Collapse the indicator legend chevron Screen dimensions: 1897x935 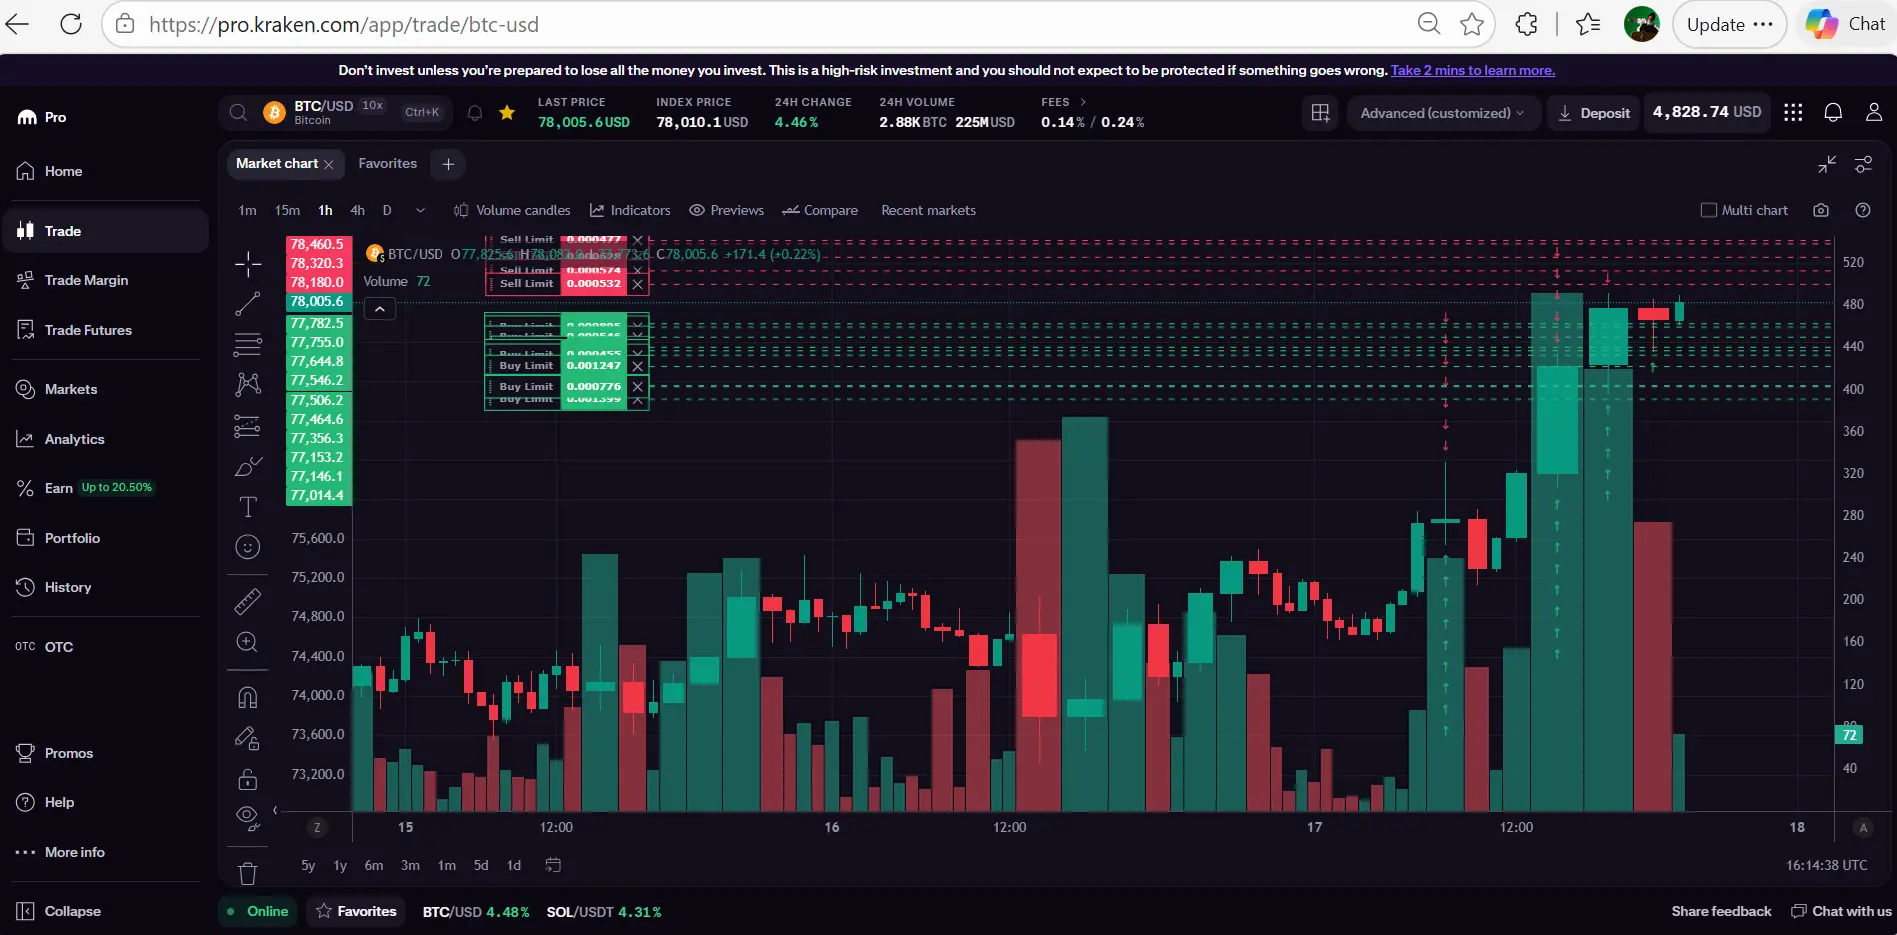pyautogui.click(x=380, y=310)
